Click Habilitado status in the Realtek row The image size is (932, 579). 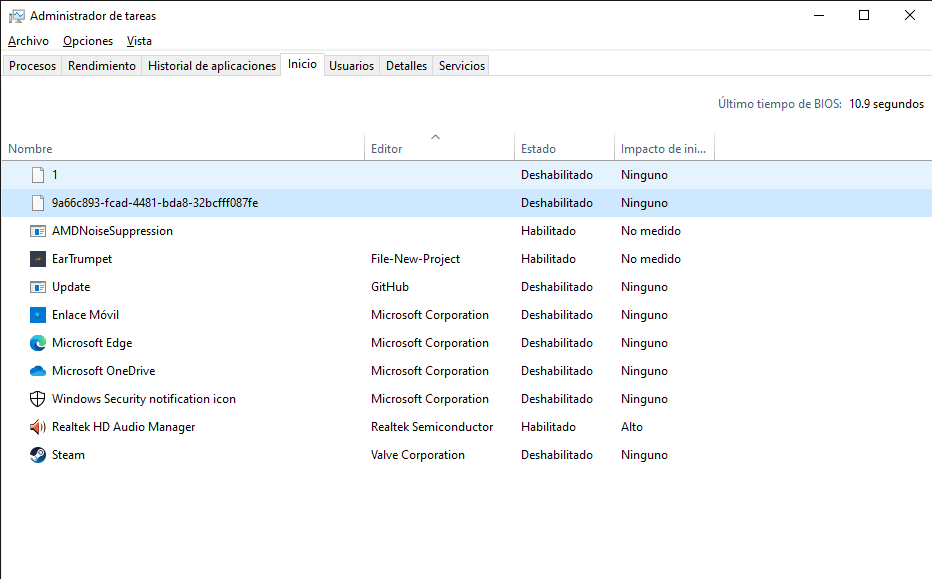click(x=549, y=427)
